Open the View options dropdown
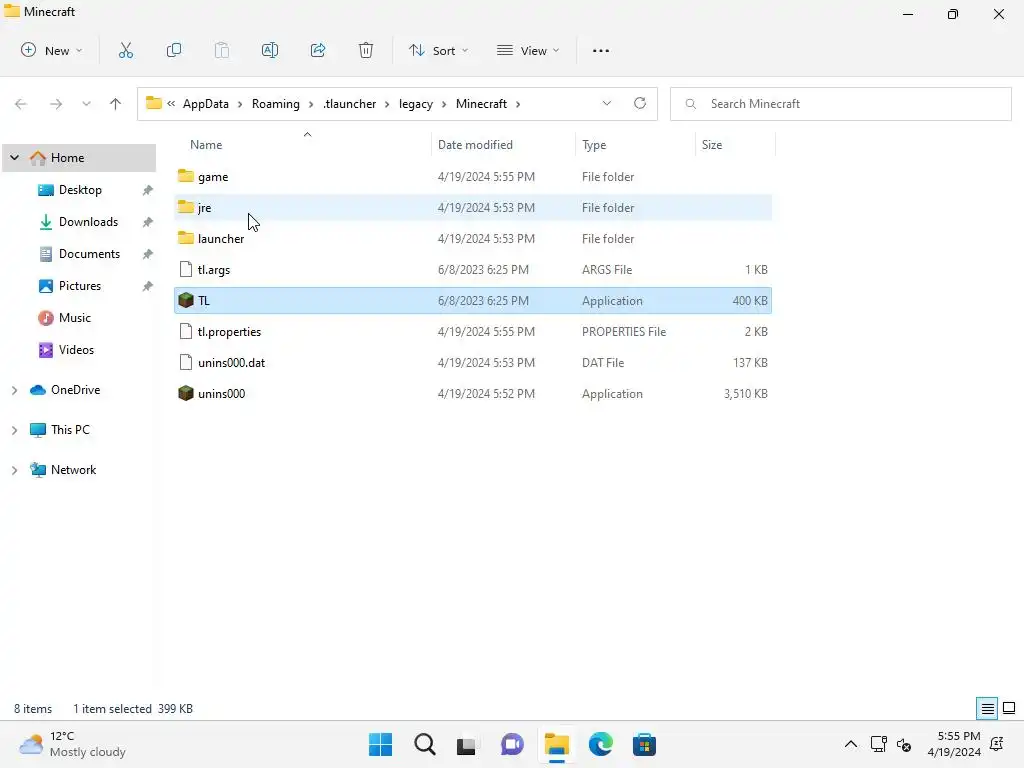 [528, 50]
